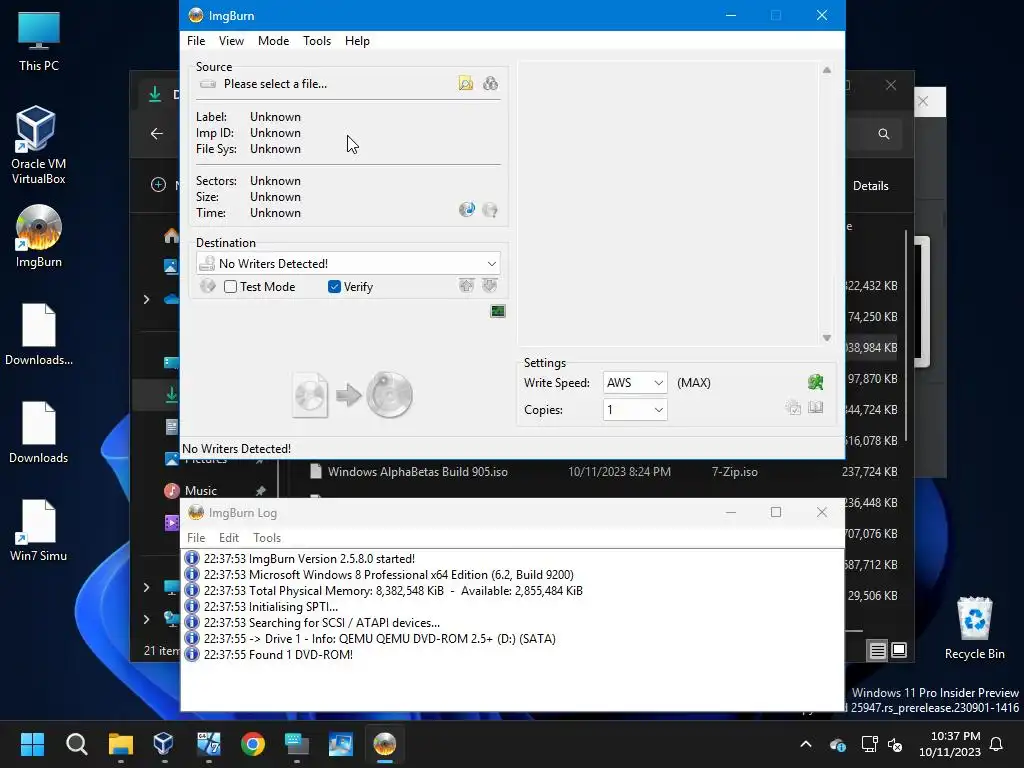Screen dimensions: 1024x768
Task: Open taskbar Search icon
Action: (76, 744)
